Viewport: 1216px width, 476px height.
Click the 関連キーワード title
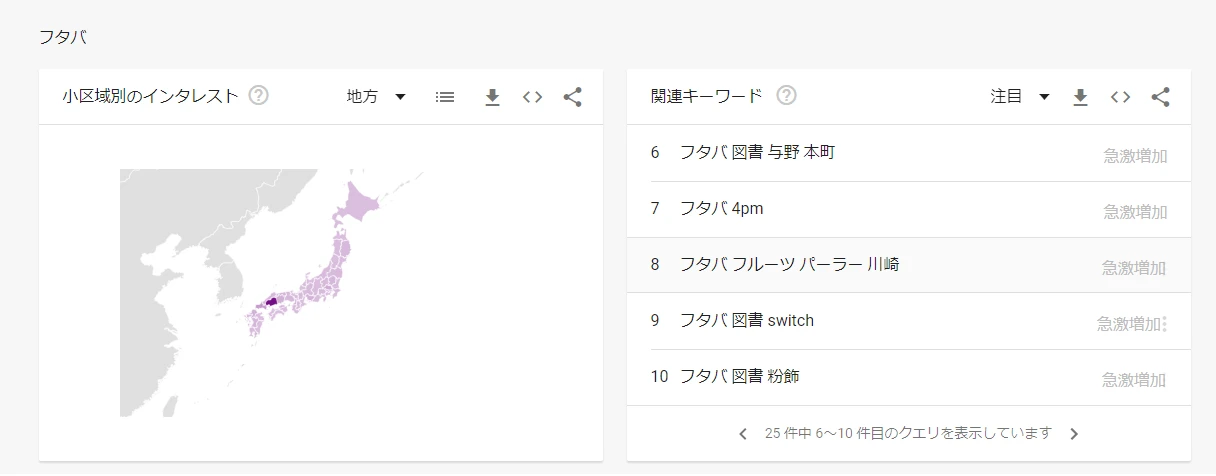[x=706, y=96]
